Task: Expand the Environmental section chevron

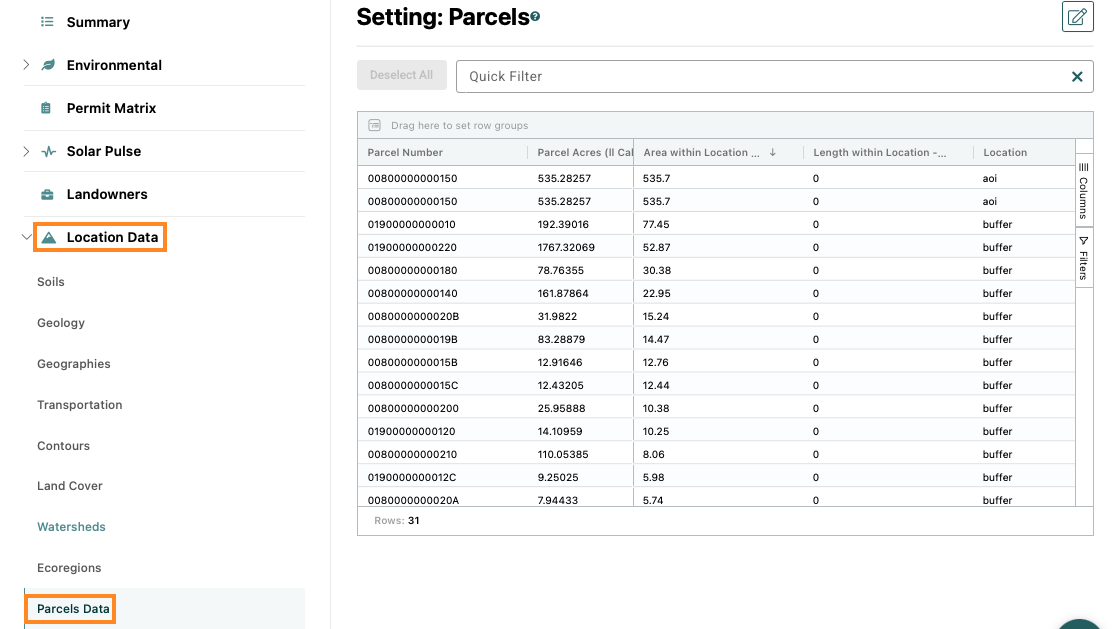Action: [26, 65]
